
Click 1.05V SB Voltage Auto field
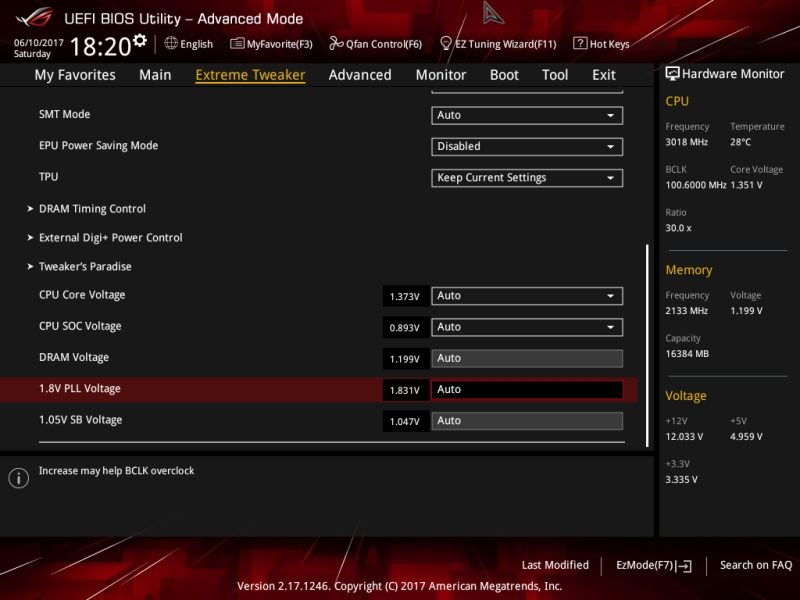click(527, 421)
